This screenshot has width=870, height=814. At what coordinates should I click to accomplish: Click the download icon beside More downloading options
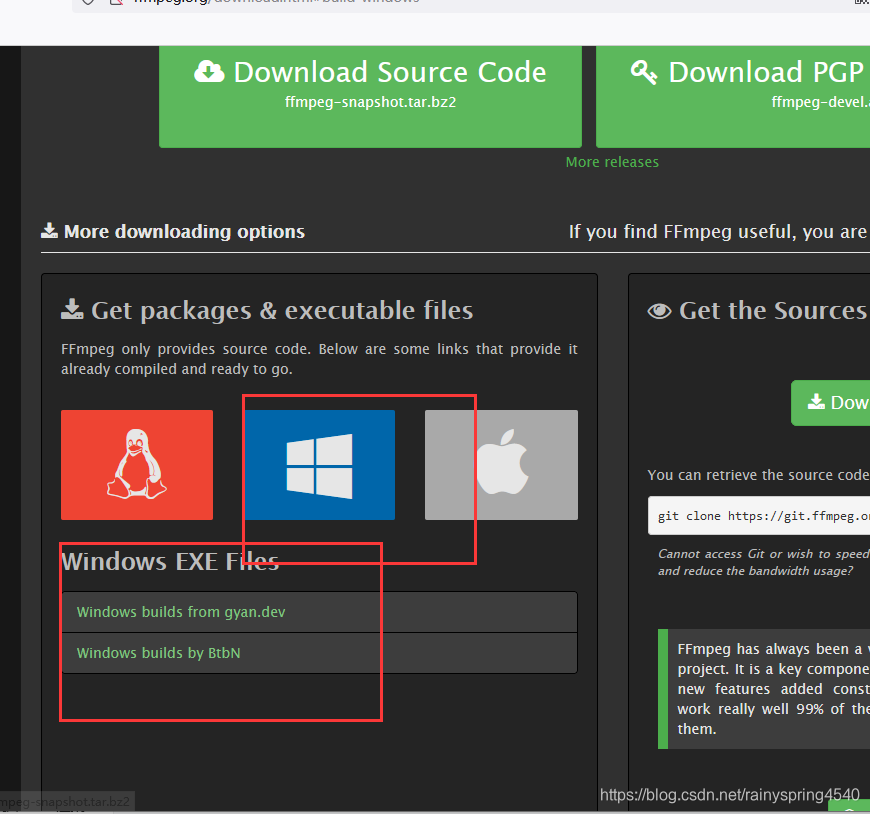pos(49,230)
